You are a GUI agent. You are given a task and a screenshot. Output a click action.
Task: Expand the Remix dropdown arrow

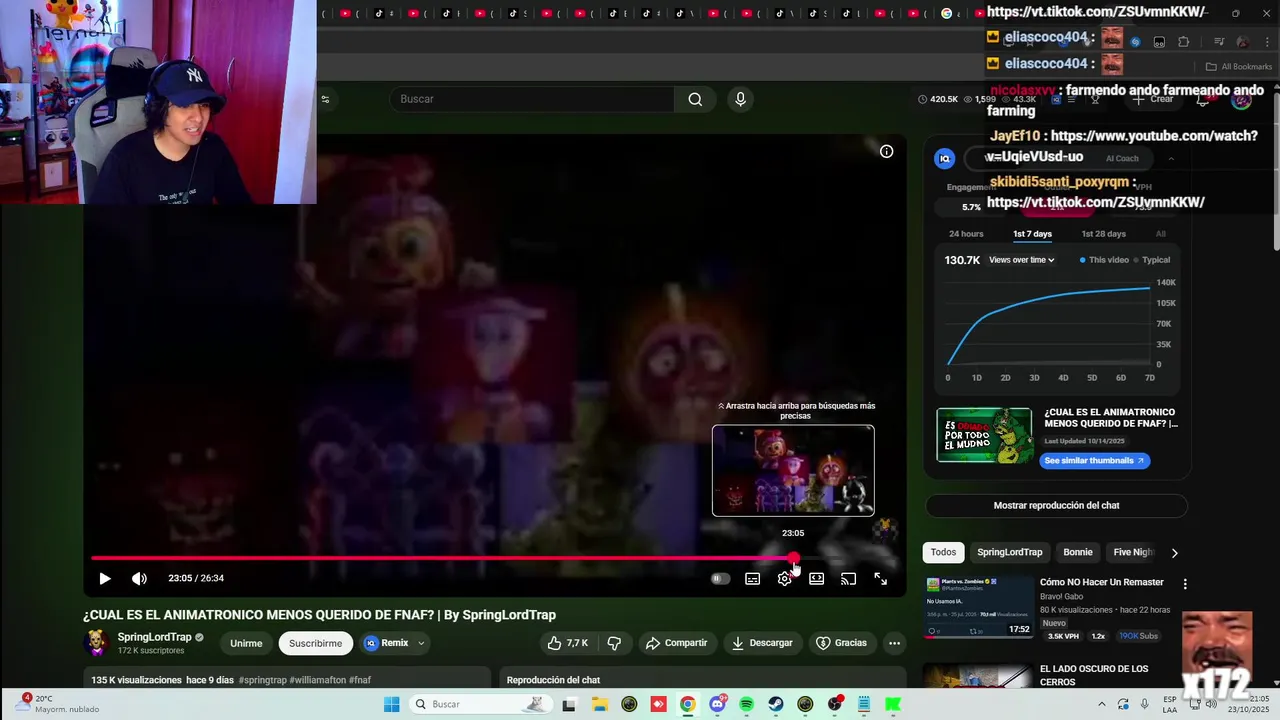point(421,643)
